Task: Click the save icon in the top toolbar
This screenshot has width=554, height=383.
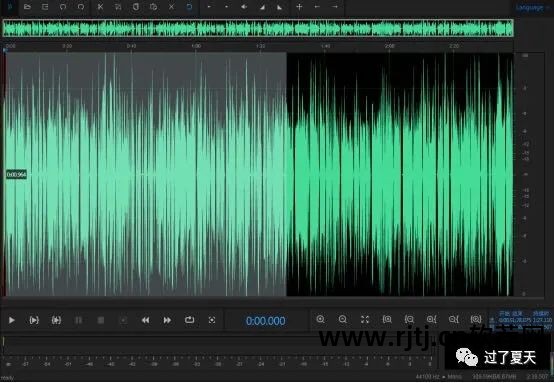Action: pyautogui.click(x=45, y=7)
